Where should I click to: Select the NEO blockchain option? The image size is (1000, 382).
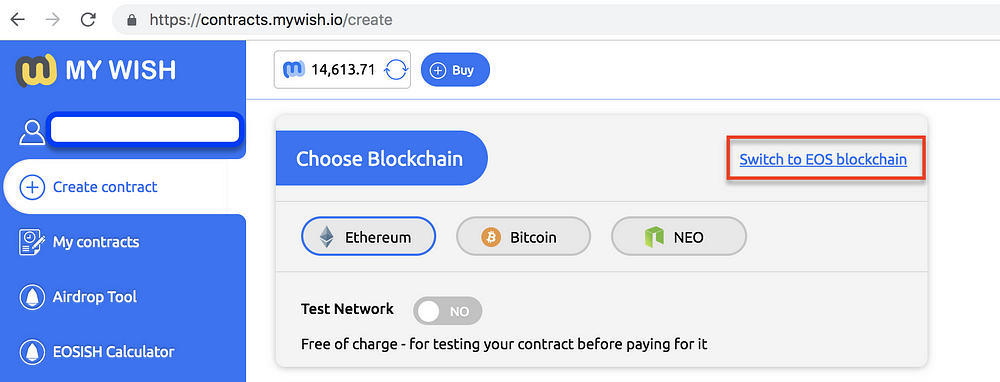point(679,237)
